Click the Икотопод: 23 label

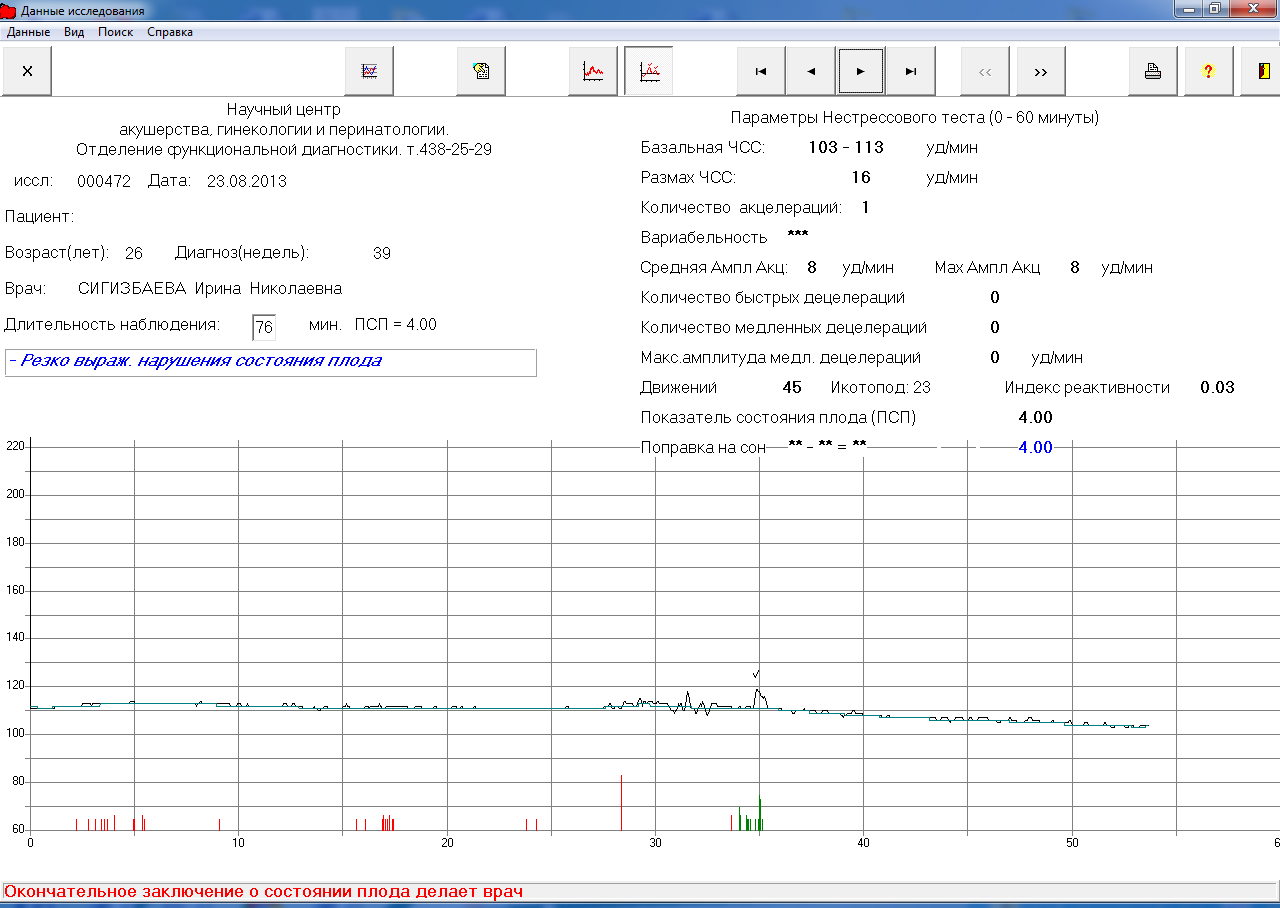[881, 388]
